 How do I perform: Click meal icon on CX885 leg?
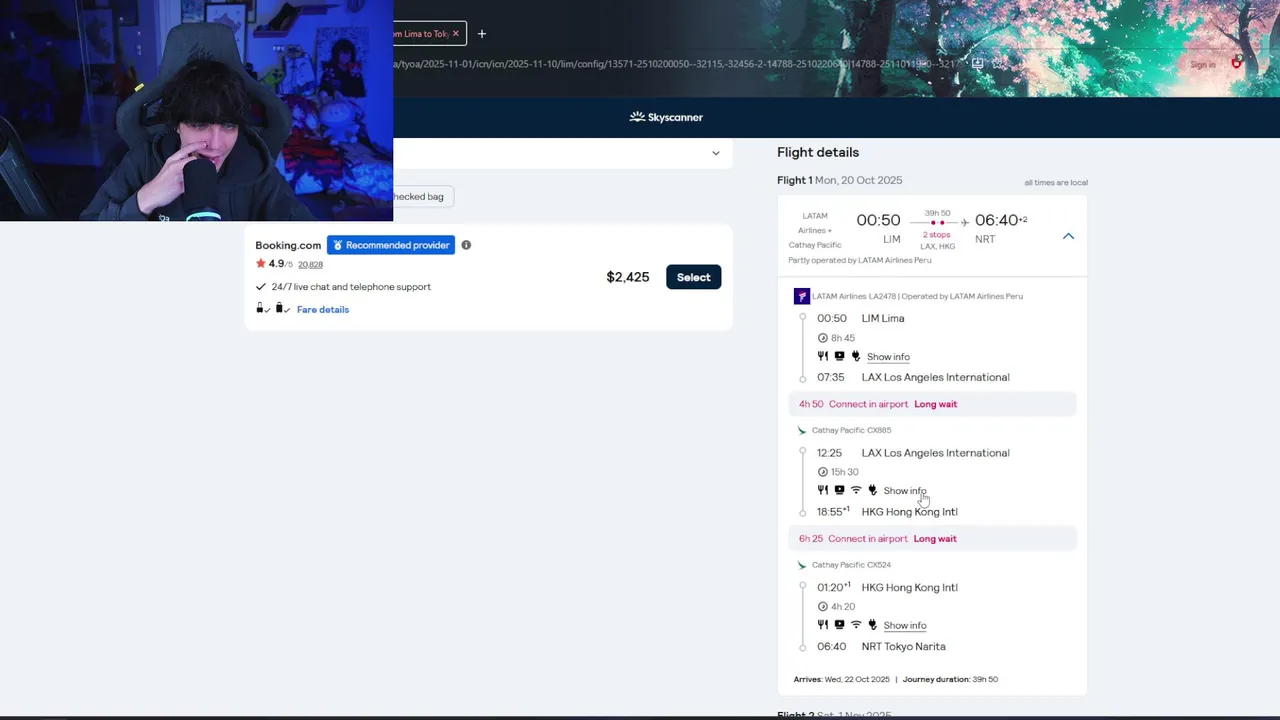(822, 490)
